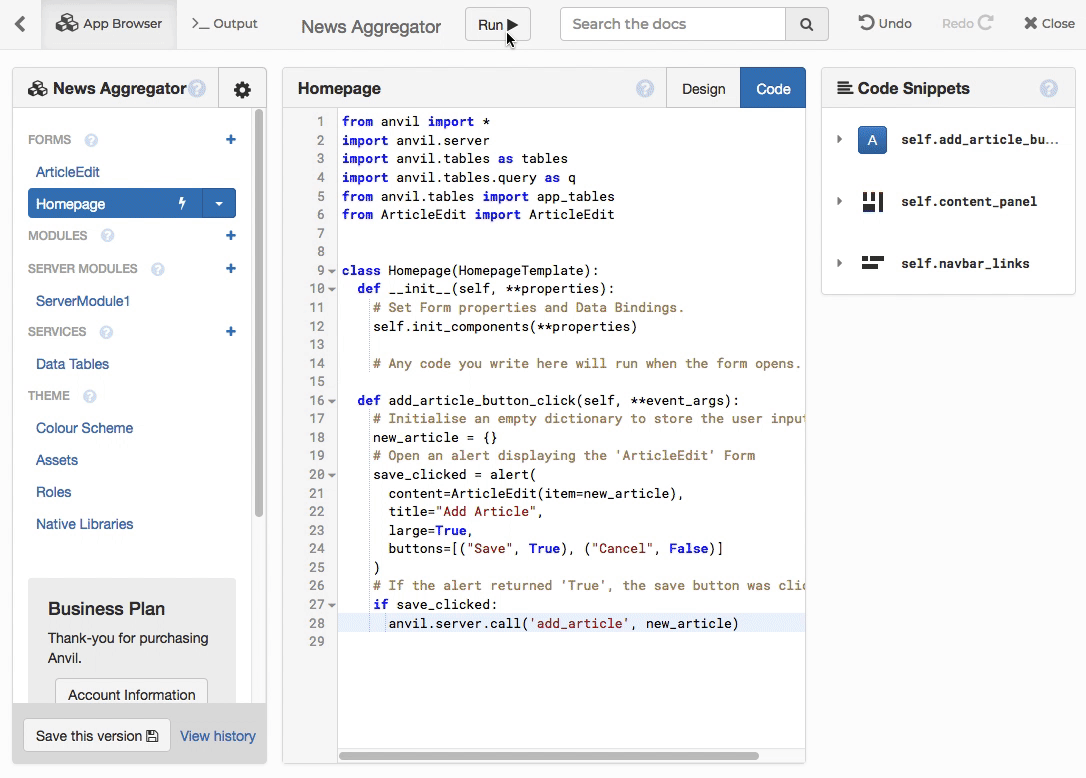The height and width of the screenshot is (778, 1086).
Task: Click help icon next to FORMS
Action: [91, 140]
